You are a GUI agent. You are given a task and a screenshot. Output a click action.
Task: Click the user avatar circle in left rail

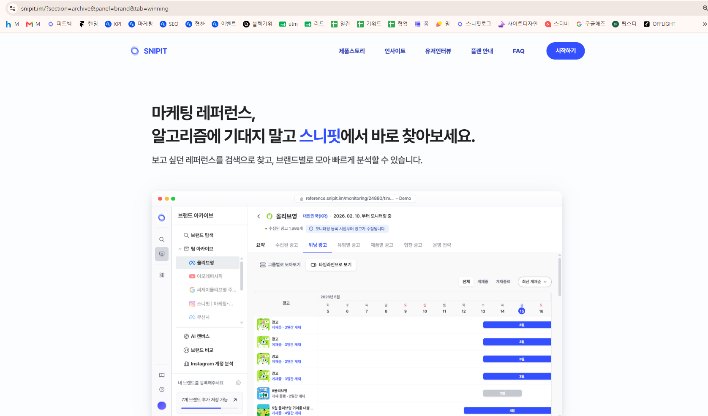[162, 406]
